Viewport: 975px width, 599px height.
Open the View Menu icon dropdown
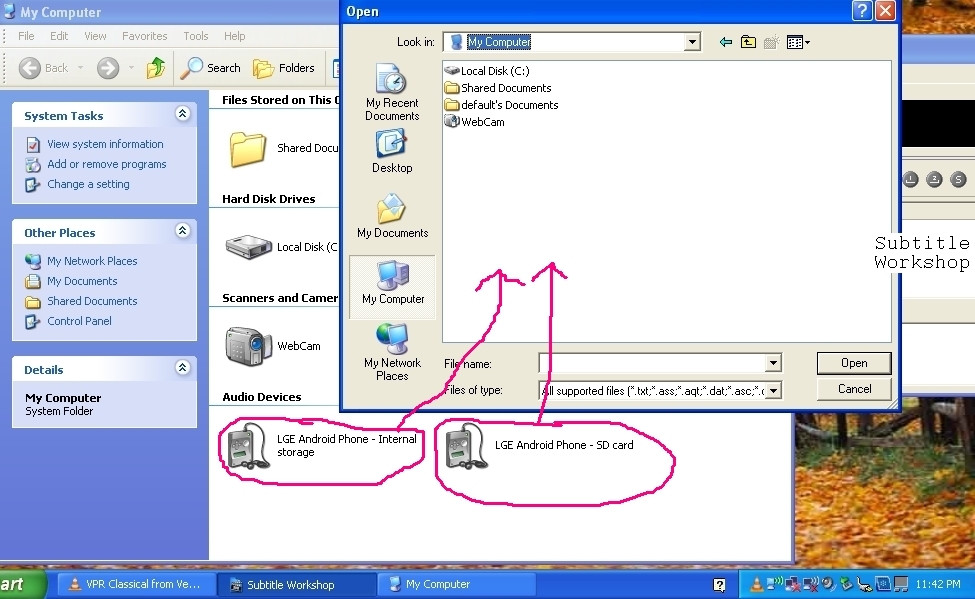(x=798, y=42)
